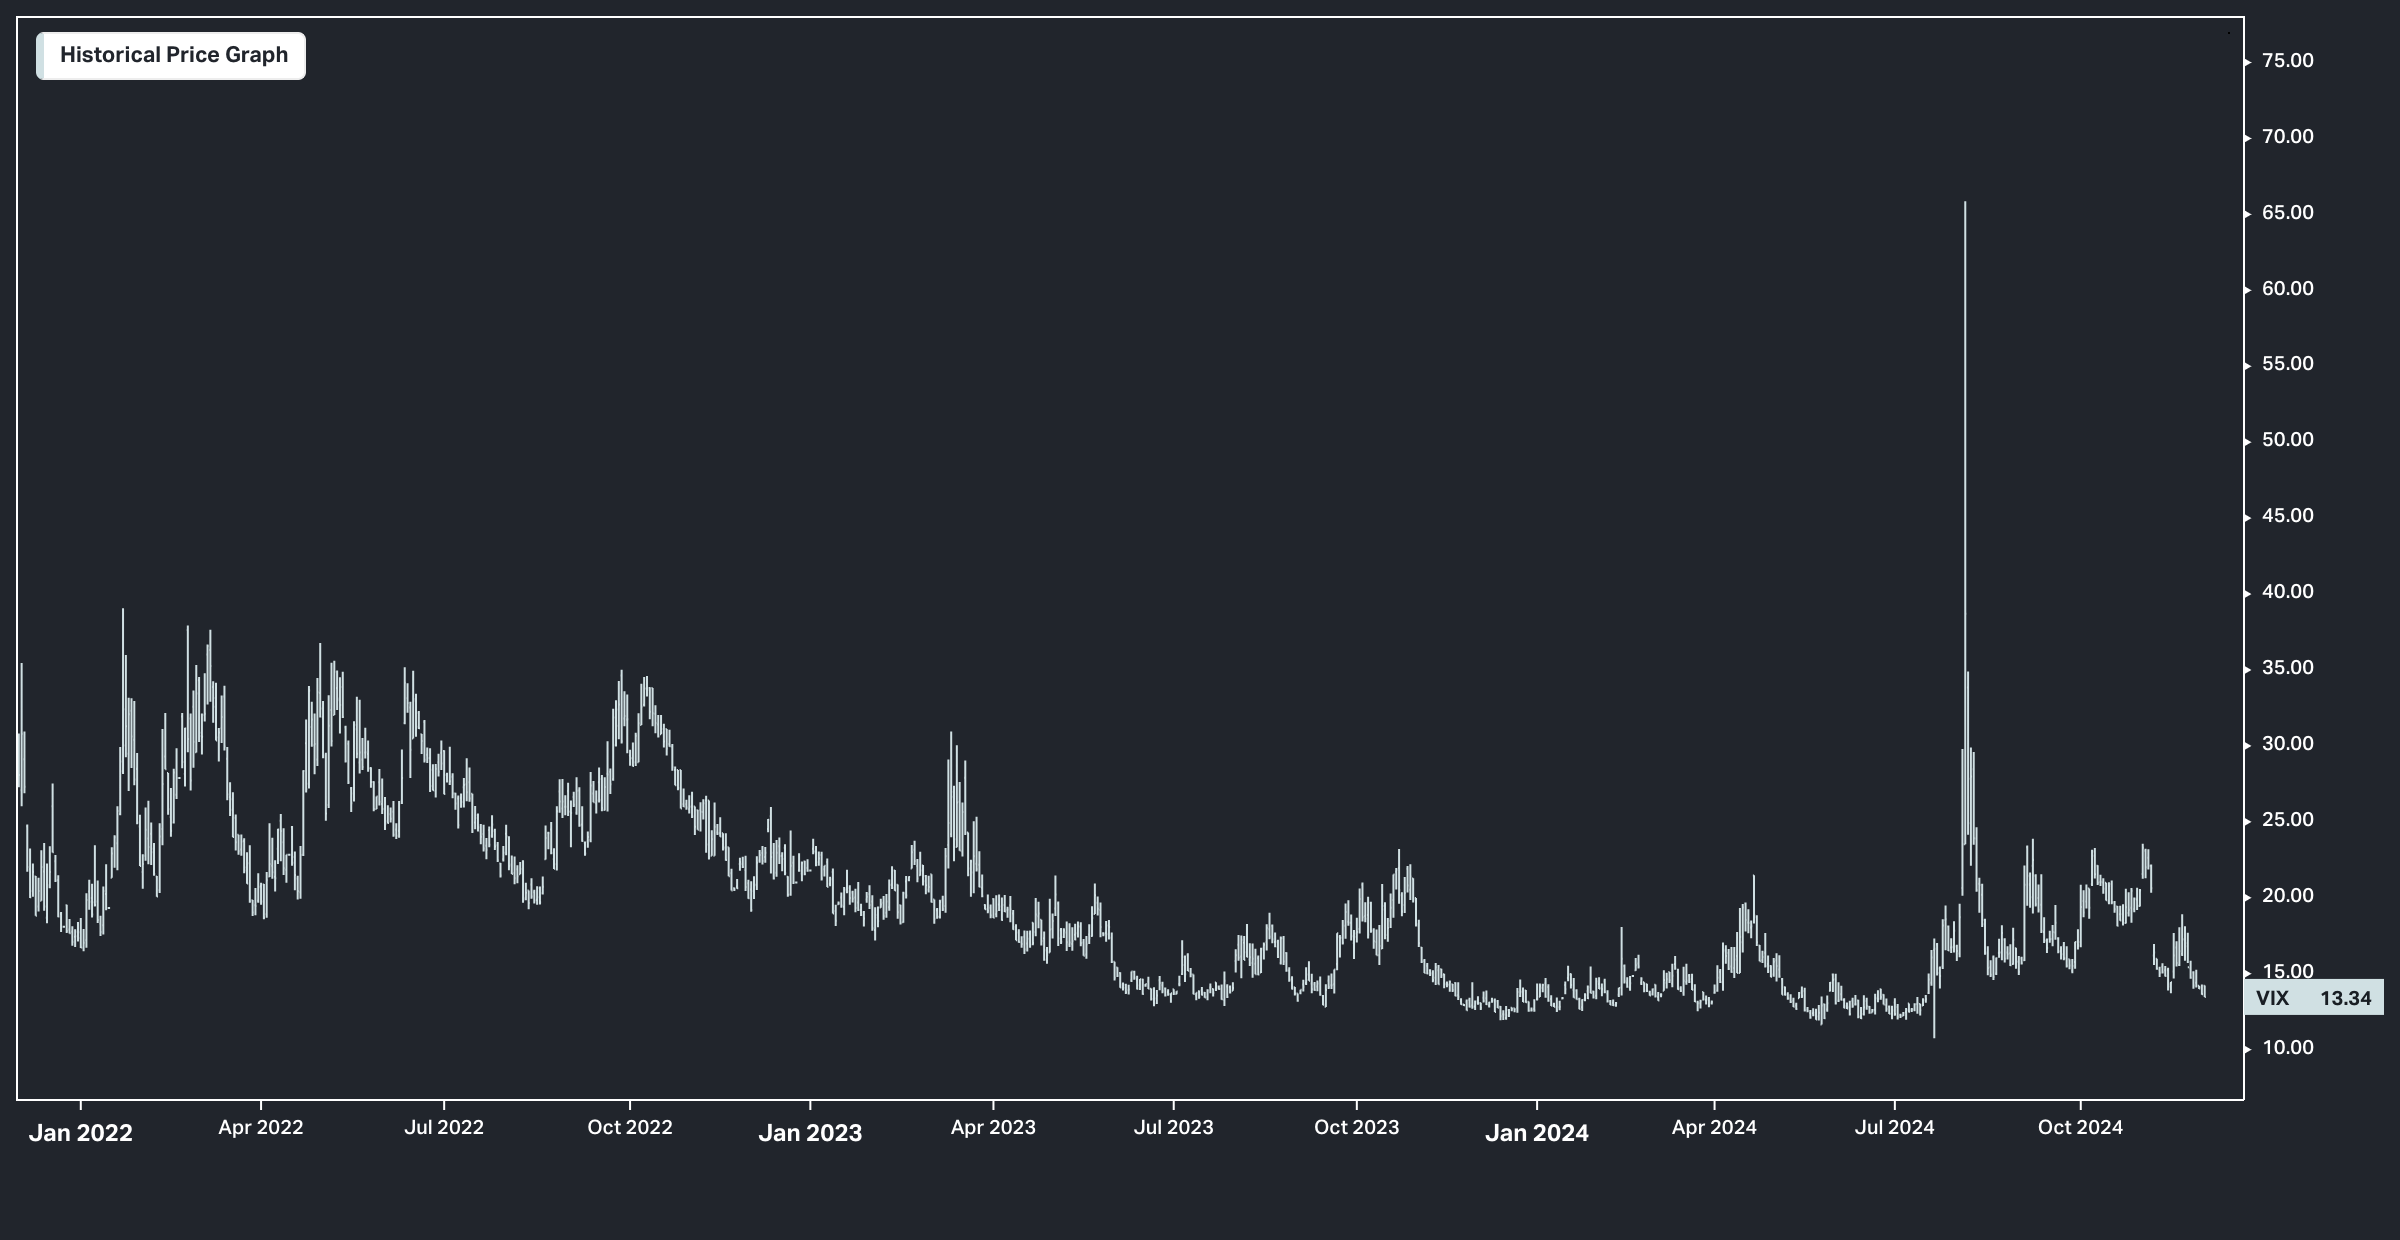The image size is (2400, 1240).
Task: Click the 35.00 y-axis label
Action: click(2288, 668)
